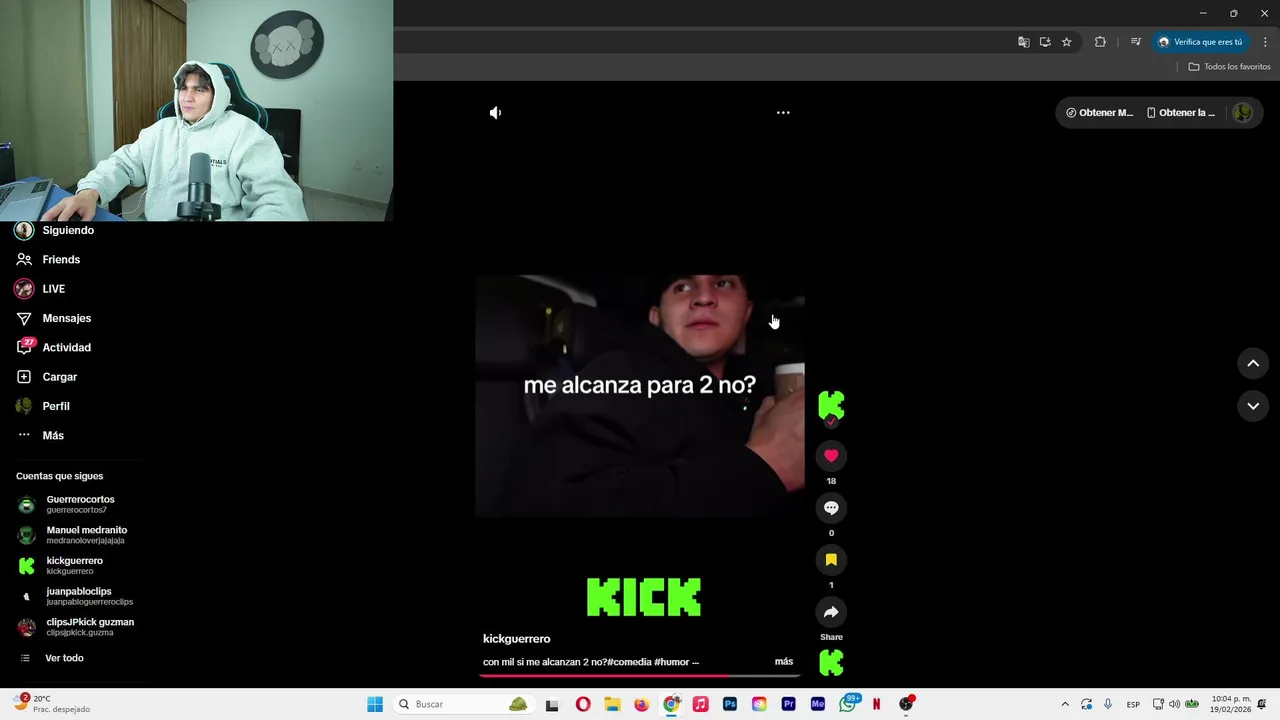Open the clock and date panel

click(x=1231, y=704)
